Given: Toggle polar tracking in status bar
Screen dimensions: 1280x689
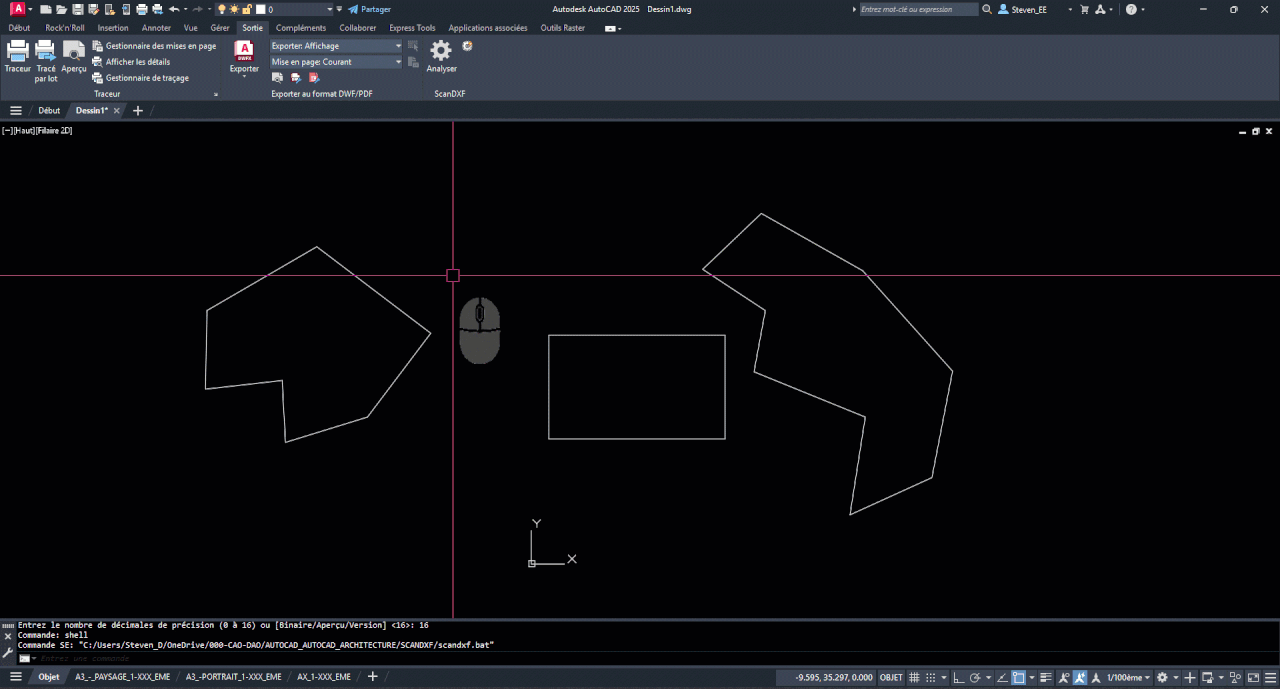Looking at the screenshot, I should point(975,678).
